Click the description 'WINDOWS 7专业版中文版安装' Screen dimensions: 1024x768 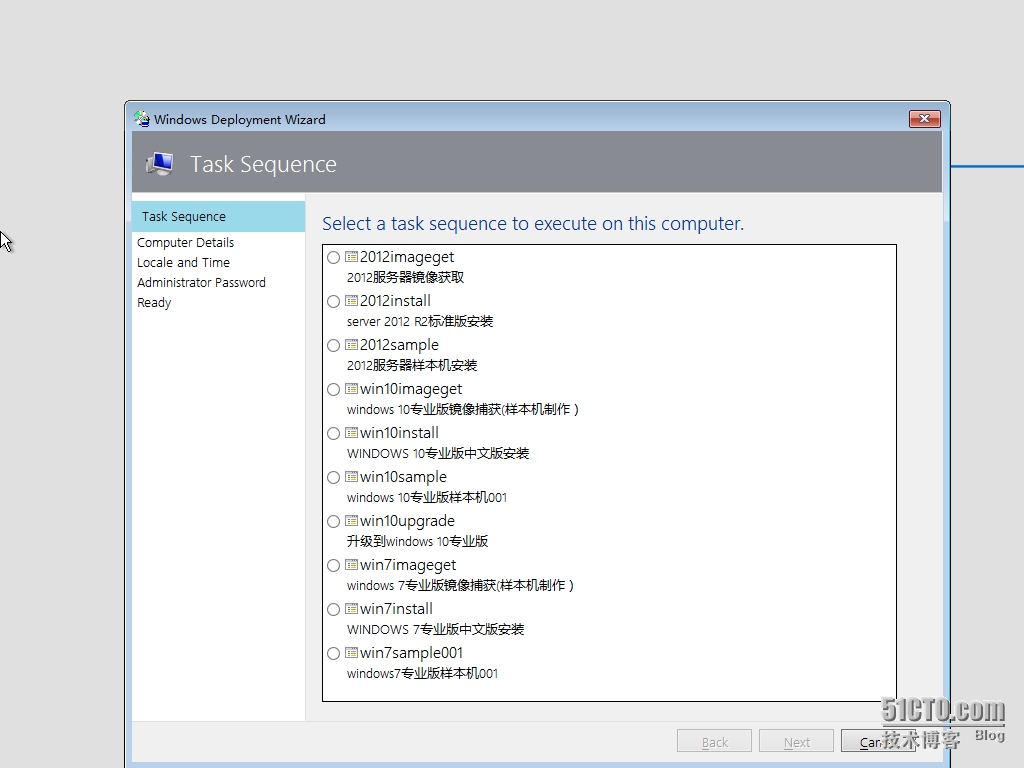[436, 630]
